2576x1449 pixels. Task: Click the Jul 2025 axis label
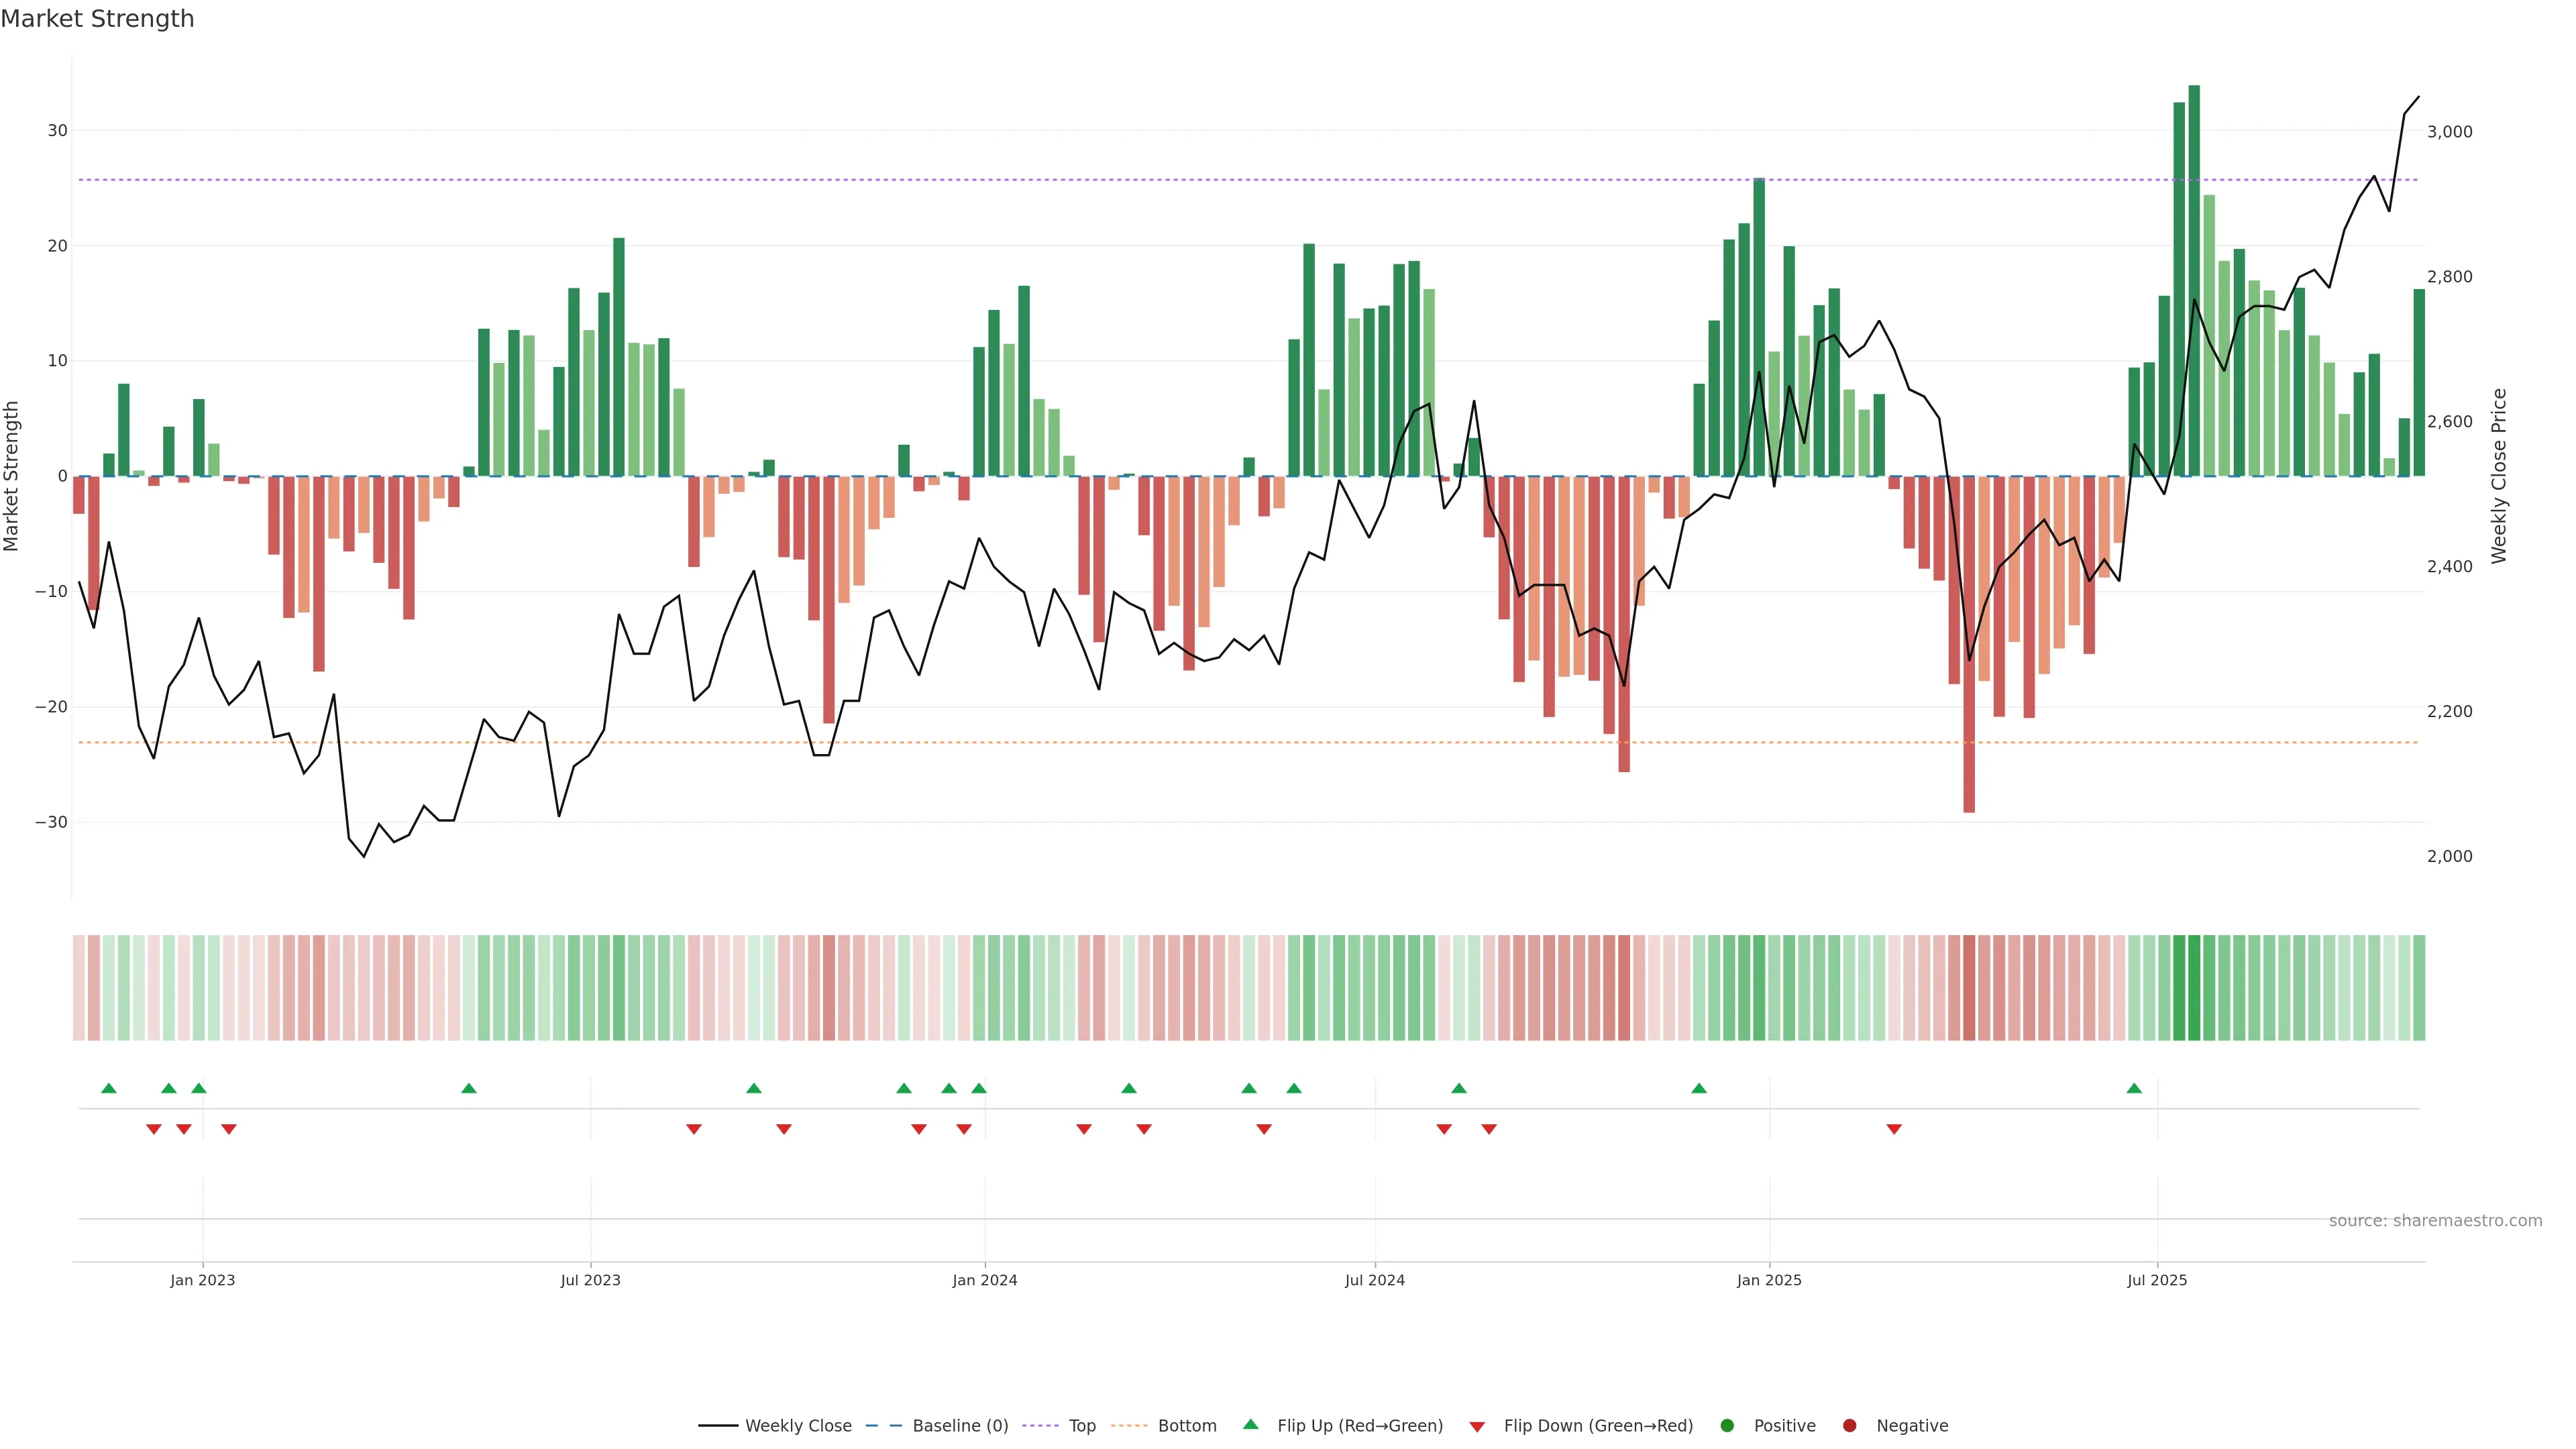2157,1280
